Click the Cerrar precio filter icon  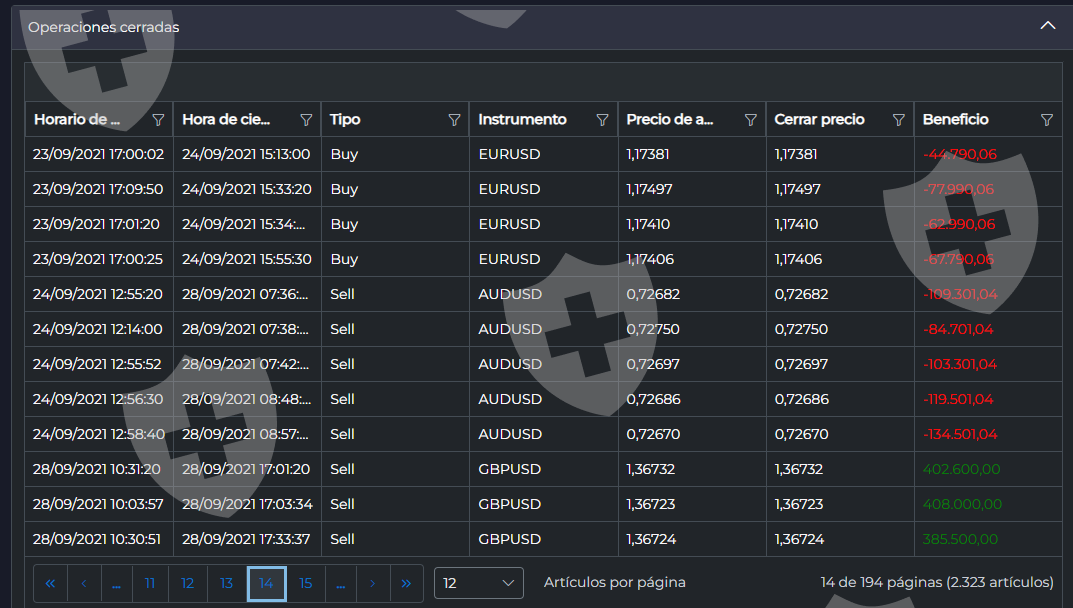pyautogui.click(x=898, y=120)
